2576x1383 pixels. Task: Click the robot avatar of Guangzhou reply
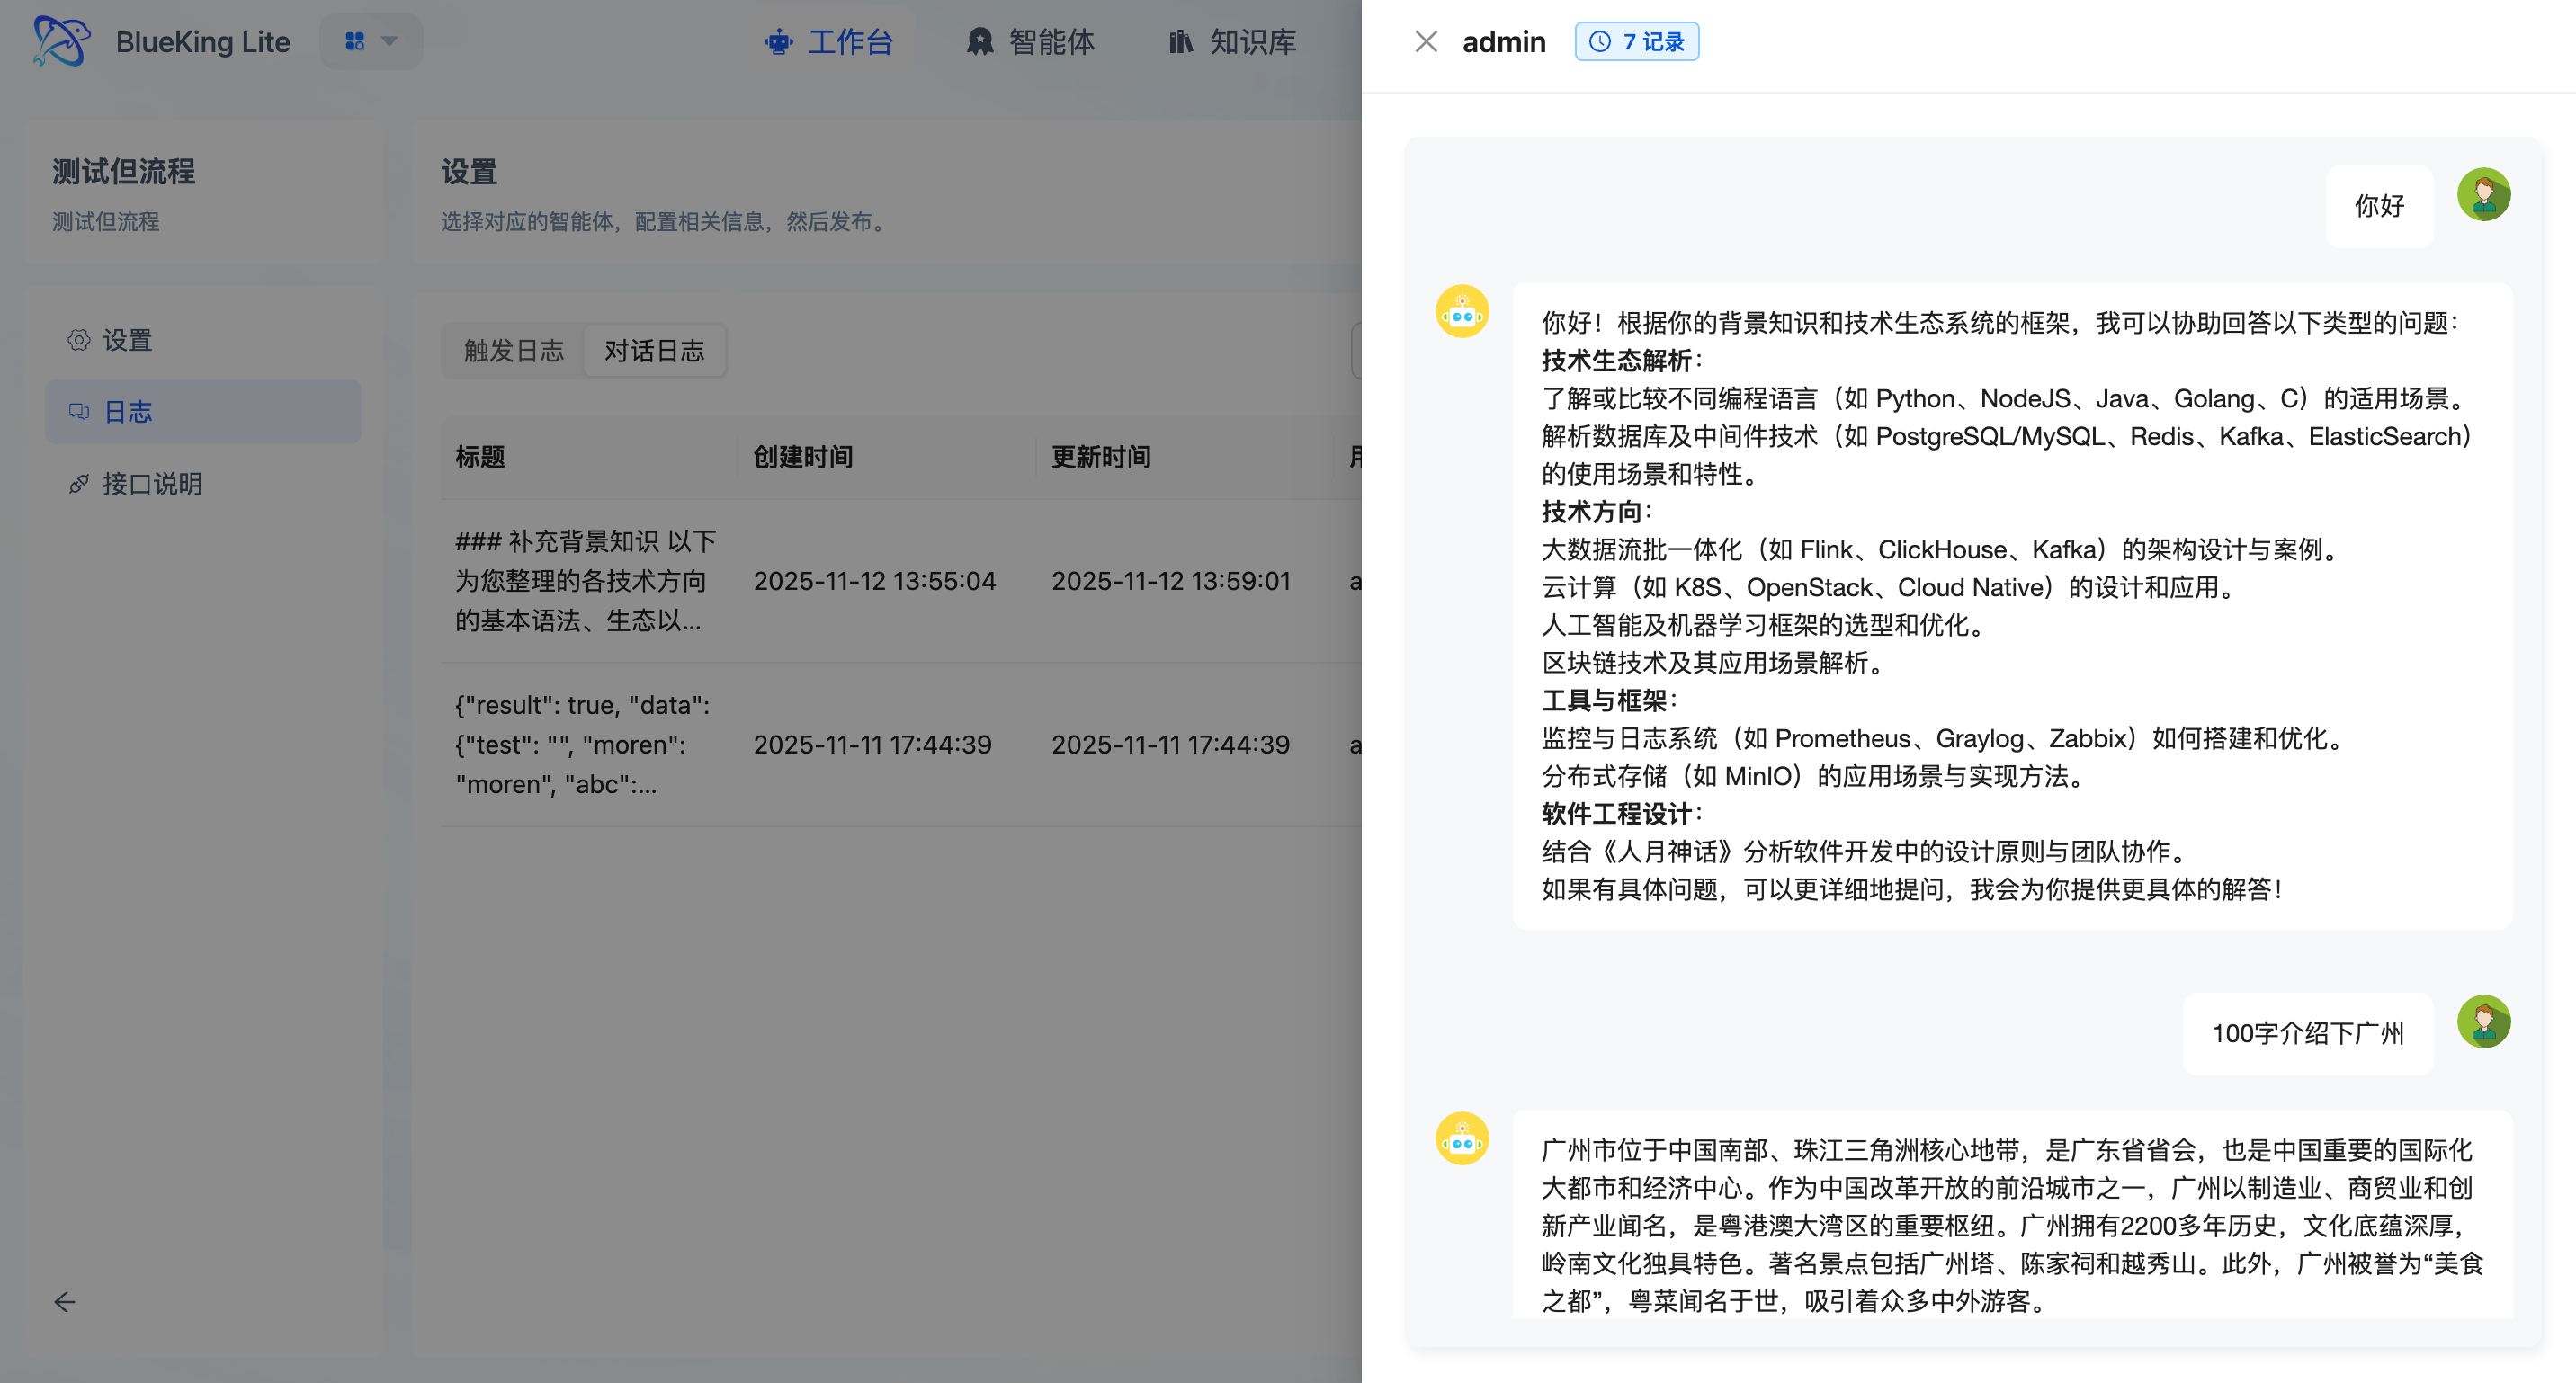click(1462, 1138)
